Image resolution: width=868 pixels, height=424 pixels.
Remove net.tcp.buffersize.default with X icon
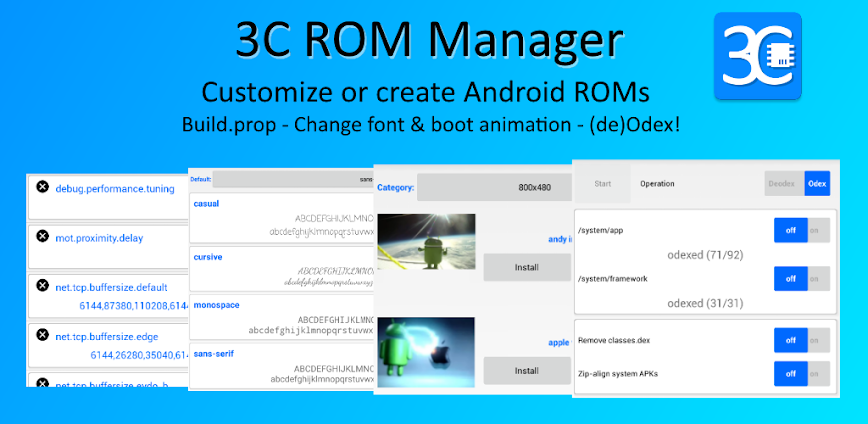42,285
